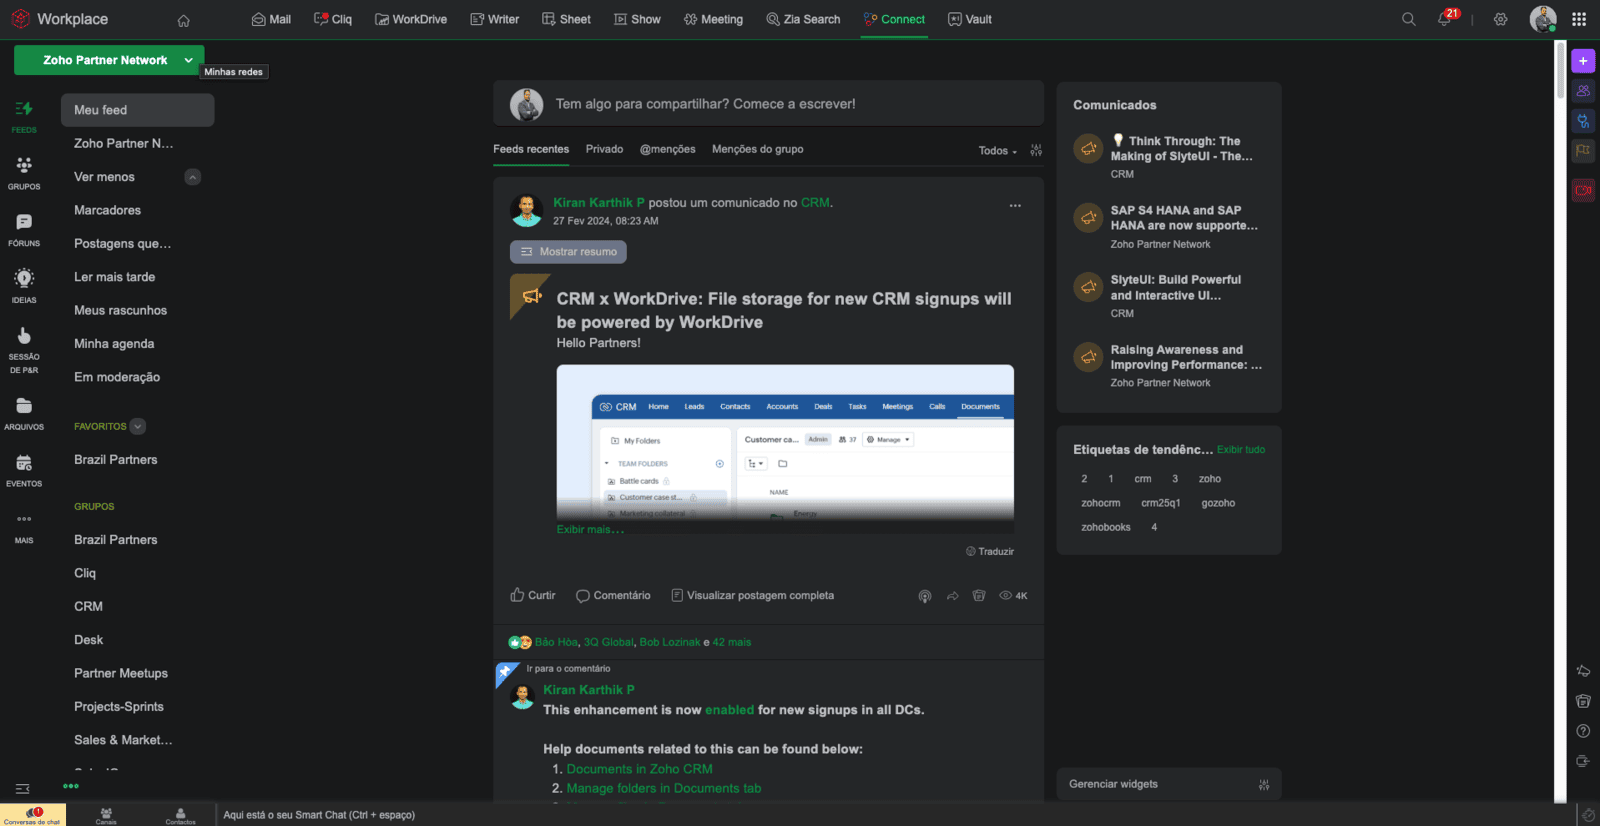Open the WorkDrive app in top menu
The height and width of the screenshot is (826, 1600).
coord(411,19)
